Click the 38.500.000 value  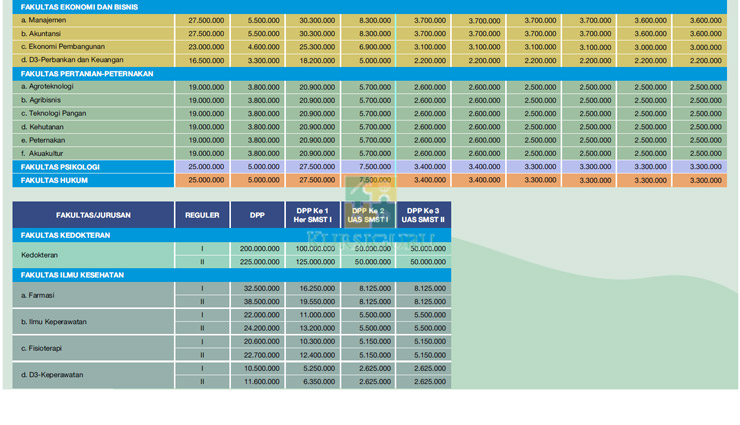[x=261, y=301]
